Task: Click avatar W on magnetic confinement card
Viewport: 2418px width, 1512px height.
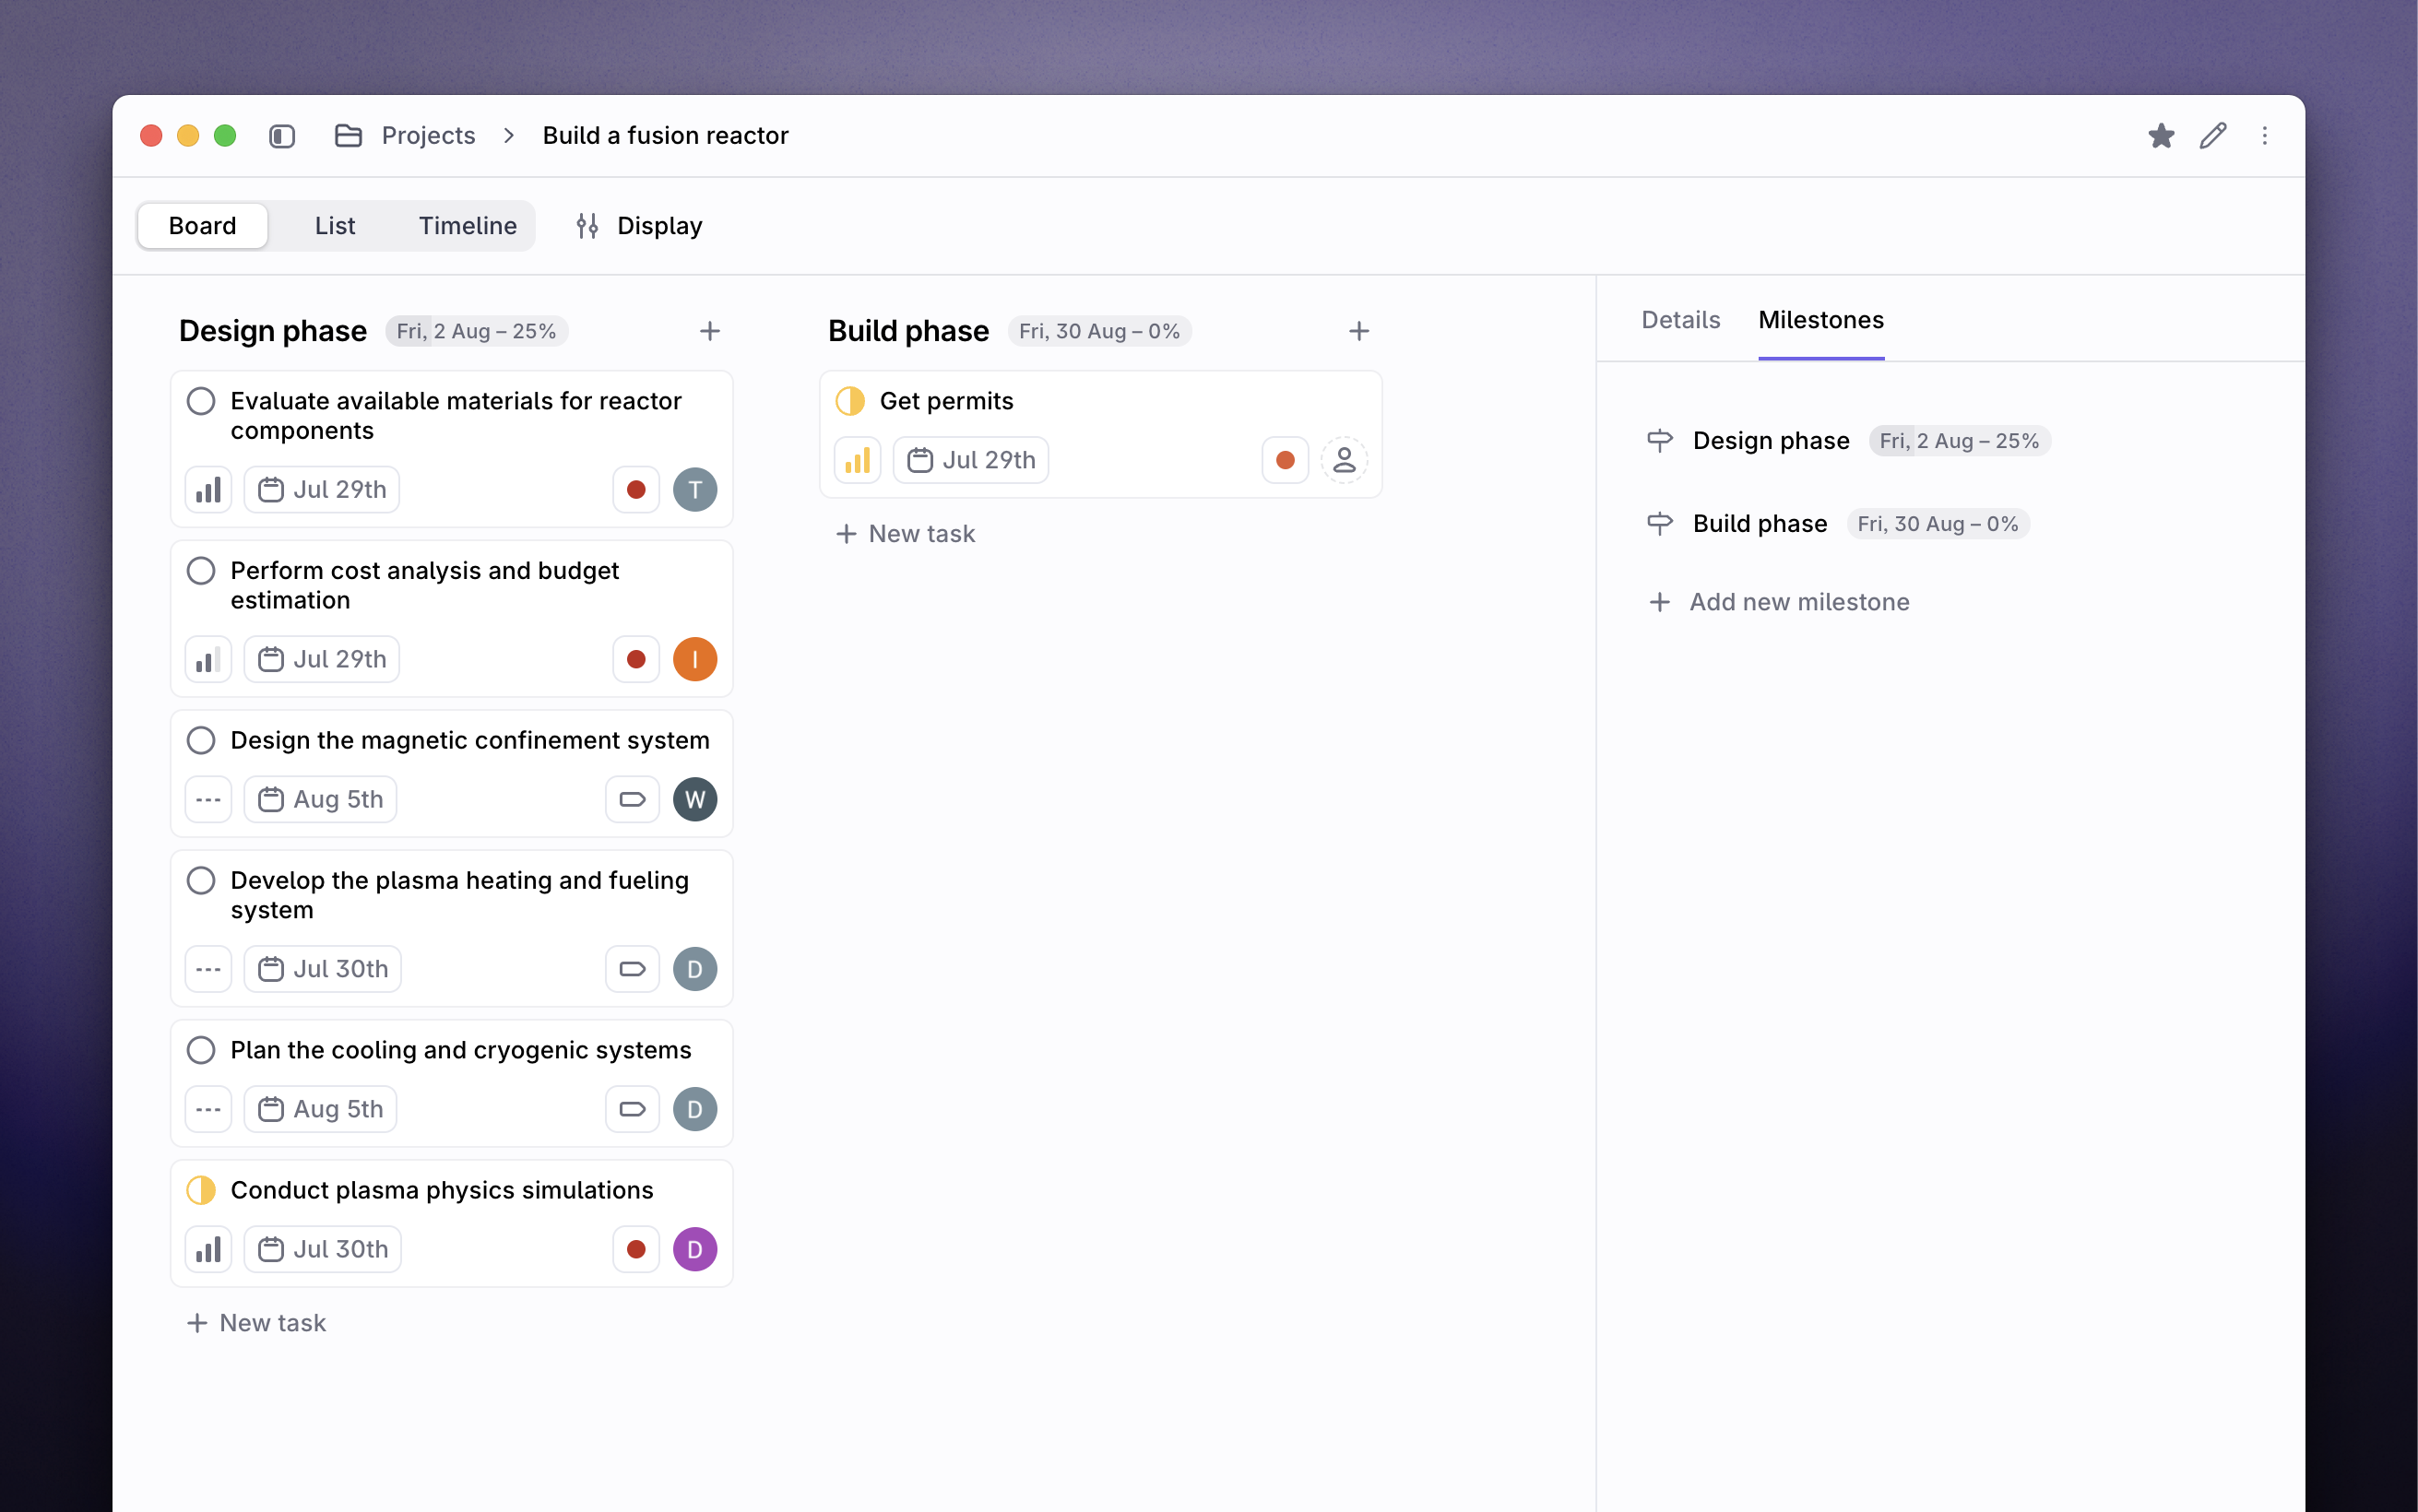Action: coord(695,800)
